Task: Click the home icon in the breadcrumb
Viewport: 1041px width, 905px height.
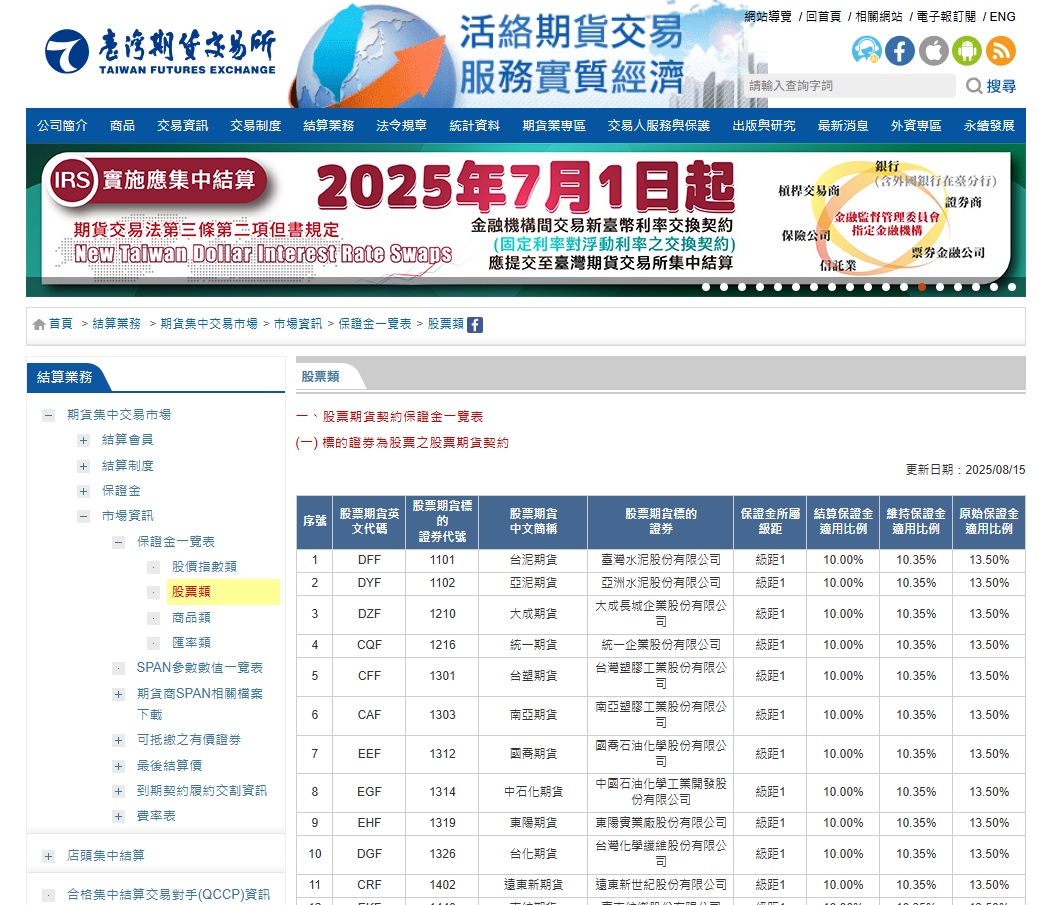Action: [x=39, y=324]
